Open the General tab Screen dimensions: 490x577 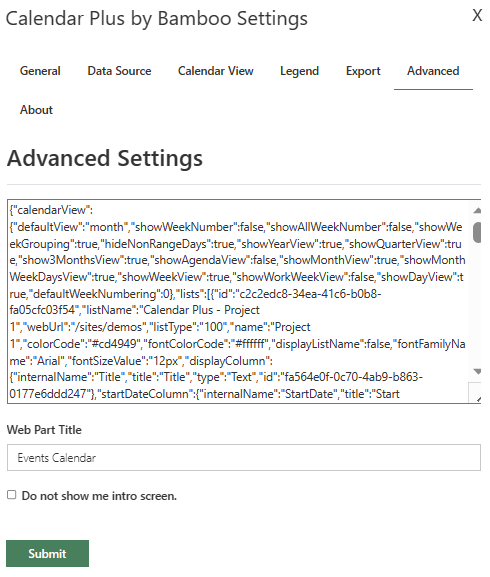click(40, 71)
